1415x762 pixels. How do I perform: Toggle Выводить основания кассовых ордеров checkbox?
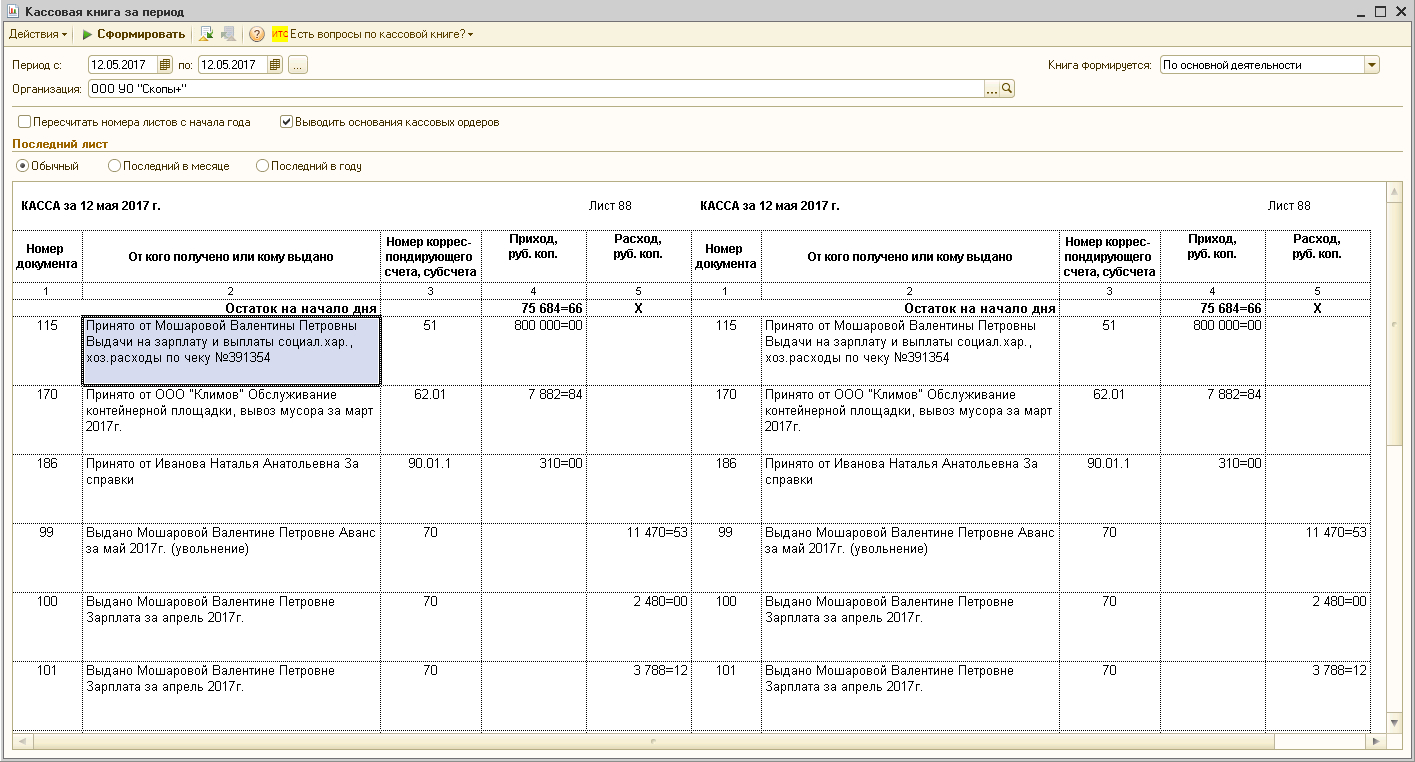[287, 122]
